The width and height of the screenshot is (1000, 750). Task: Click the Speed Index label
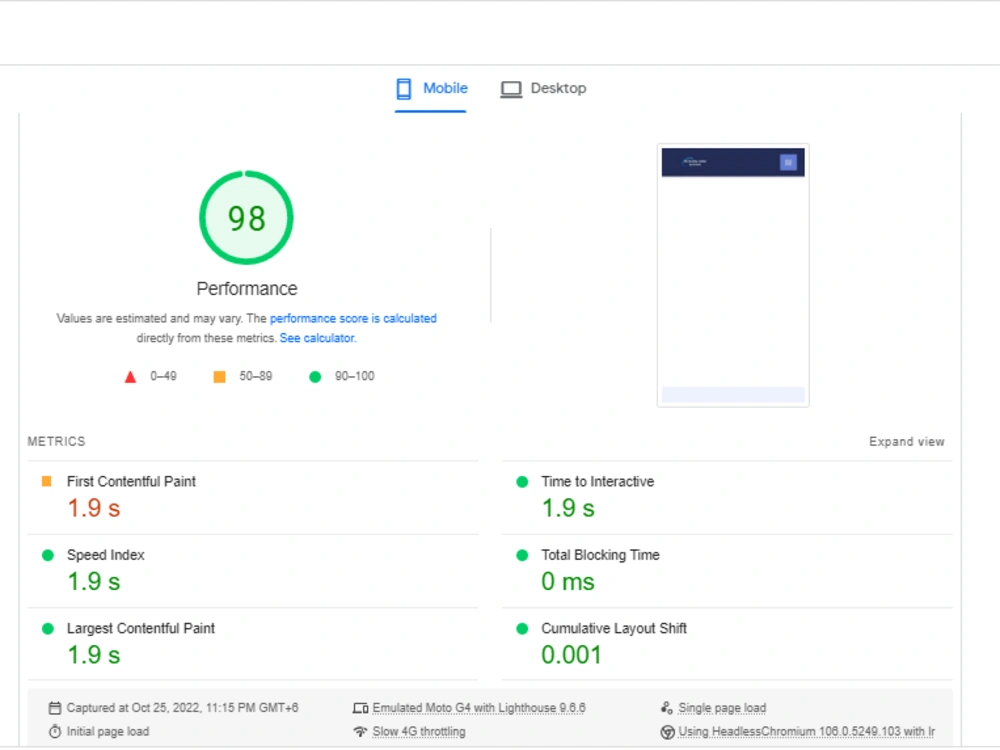[x=106, y=555]
